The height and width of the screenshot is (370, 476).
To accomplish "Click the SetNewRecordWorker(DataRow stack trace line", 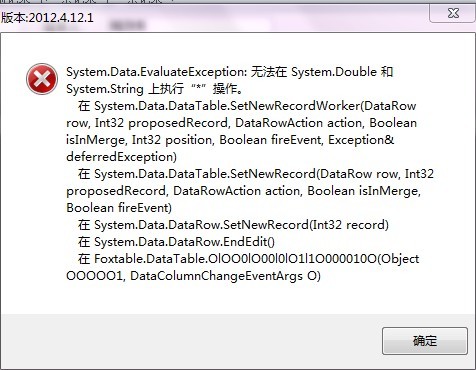I will tap(247, 106).
